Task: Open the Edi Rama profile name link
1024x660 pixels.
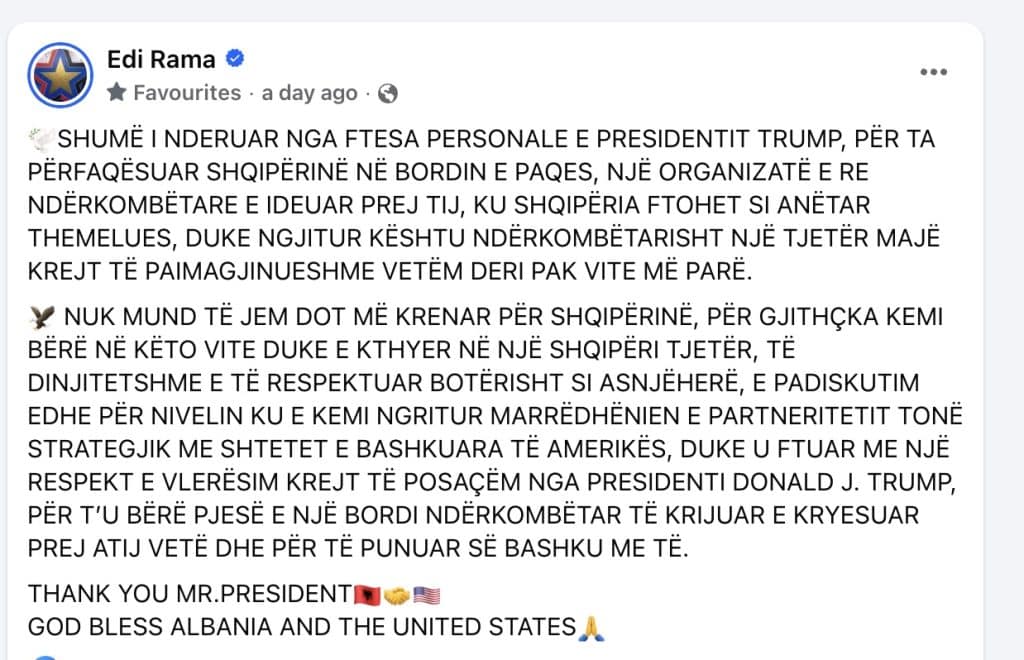Action: tap(160, 60)
